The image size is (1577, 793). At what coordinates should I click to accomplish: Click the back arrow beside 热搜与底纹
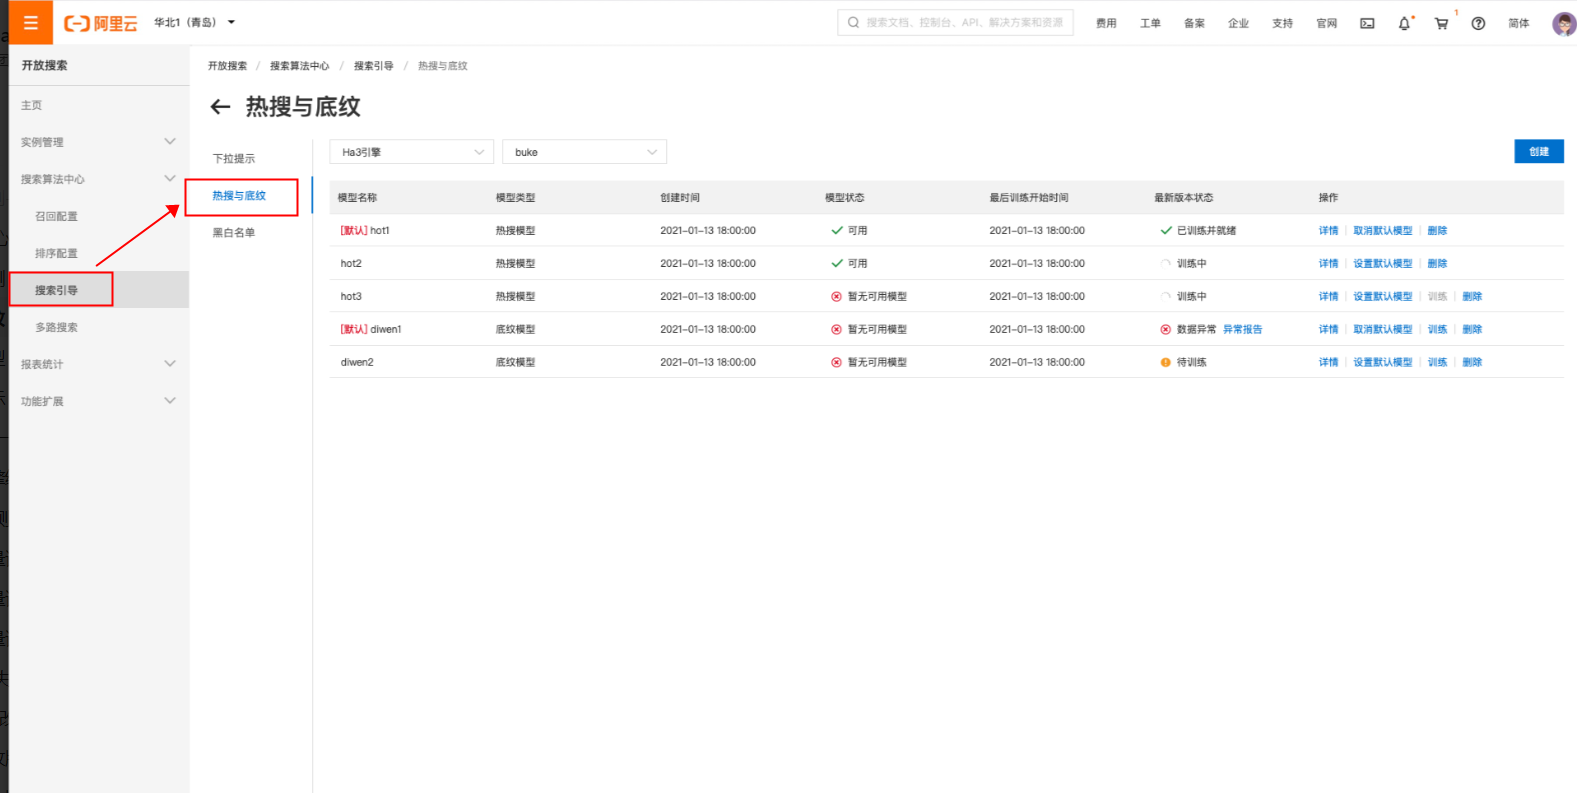tap(220, 107)
